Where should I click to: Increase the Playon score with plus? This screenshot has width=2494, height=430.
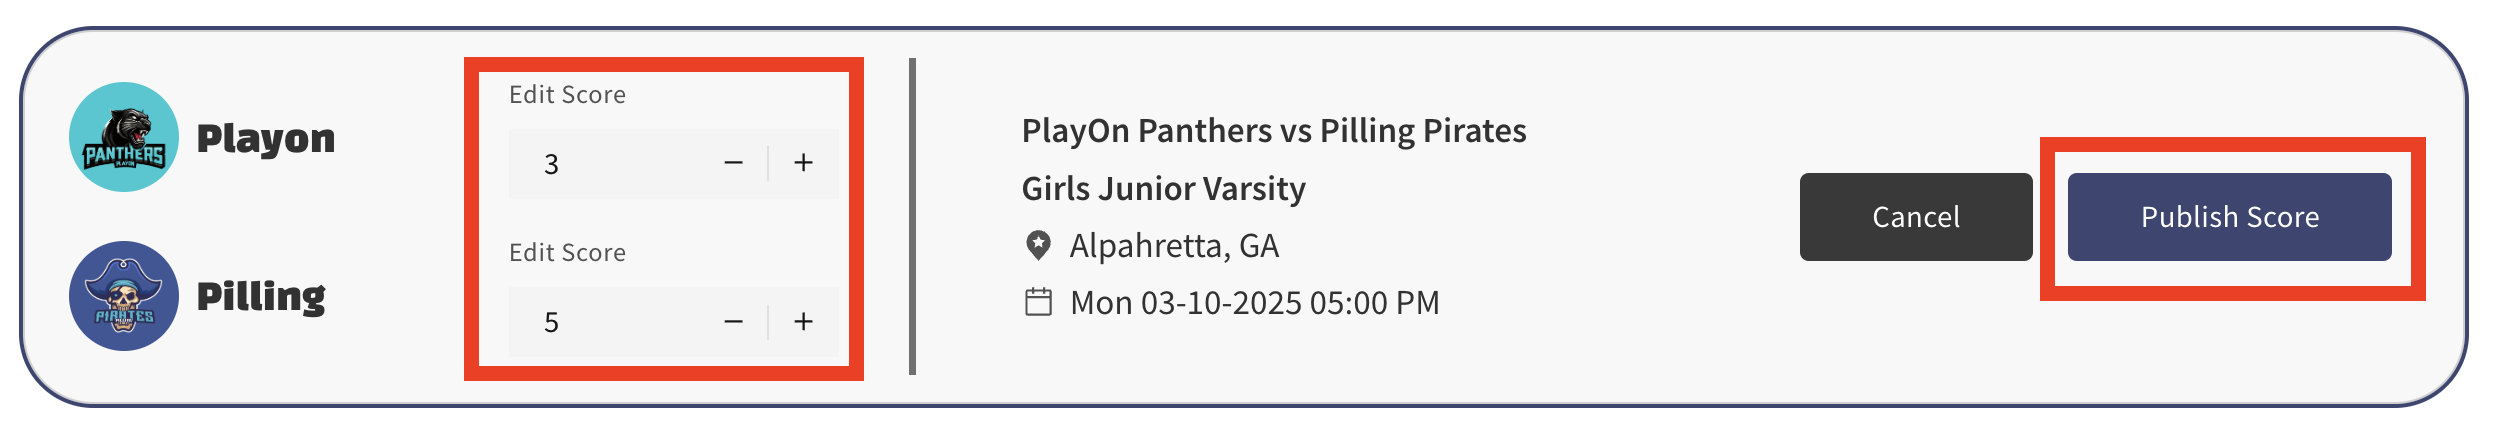[803, 163]
